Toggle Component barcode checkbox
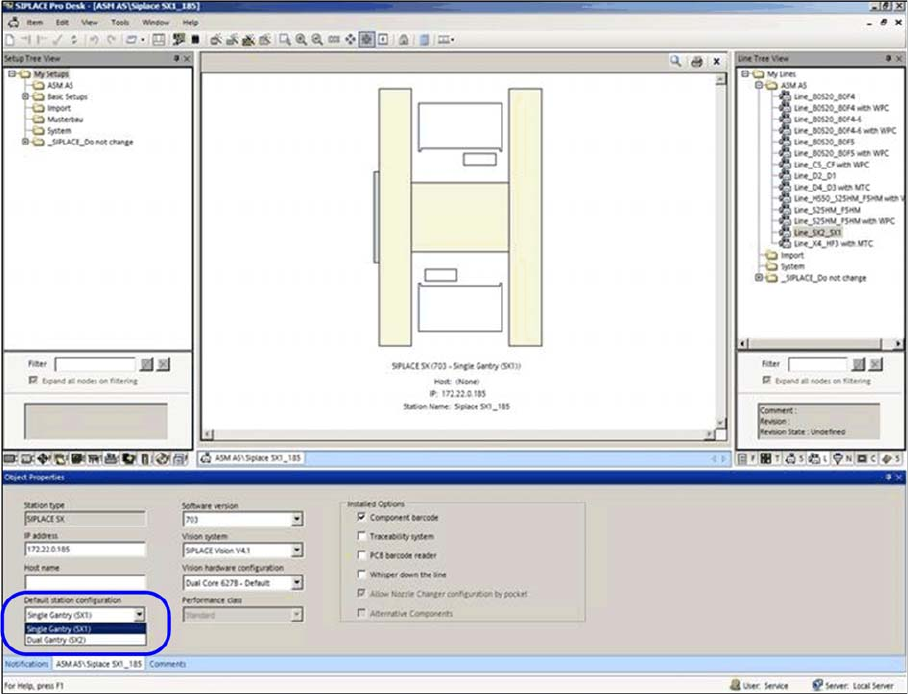The width and height of the screenshot is (908, 694). click(x=361, y=517)
